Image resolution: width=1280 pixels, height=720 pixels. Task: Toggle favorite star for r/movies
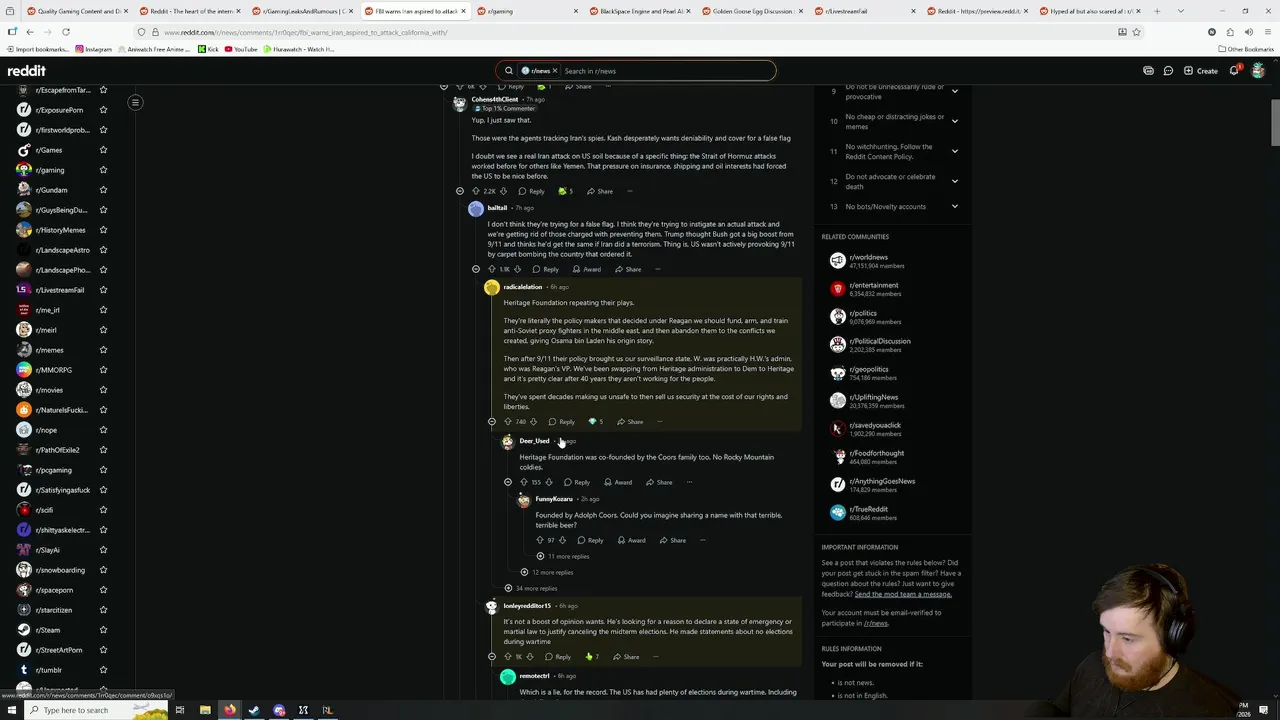pyautogui.click(x=103, y=390)
